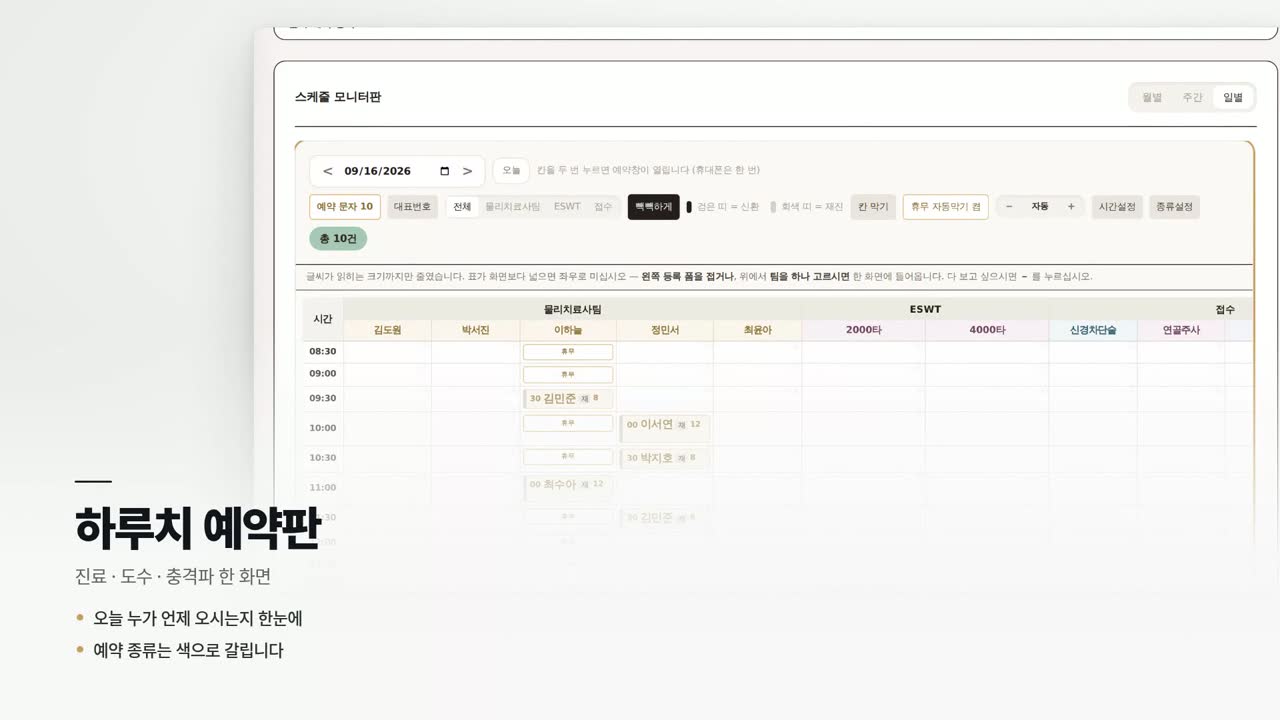Viewport: 1280px width, 720px height.
Task: Open the calendar picker icon in the date field
Action: tap(445, 171)
